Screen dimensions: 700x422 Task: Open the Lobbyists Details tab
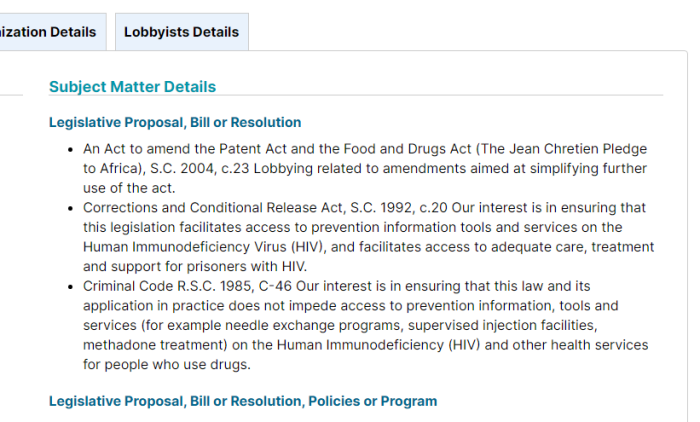(182, 32)
